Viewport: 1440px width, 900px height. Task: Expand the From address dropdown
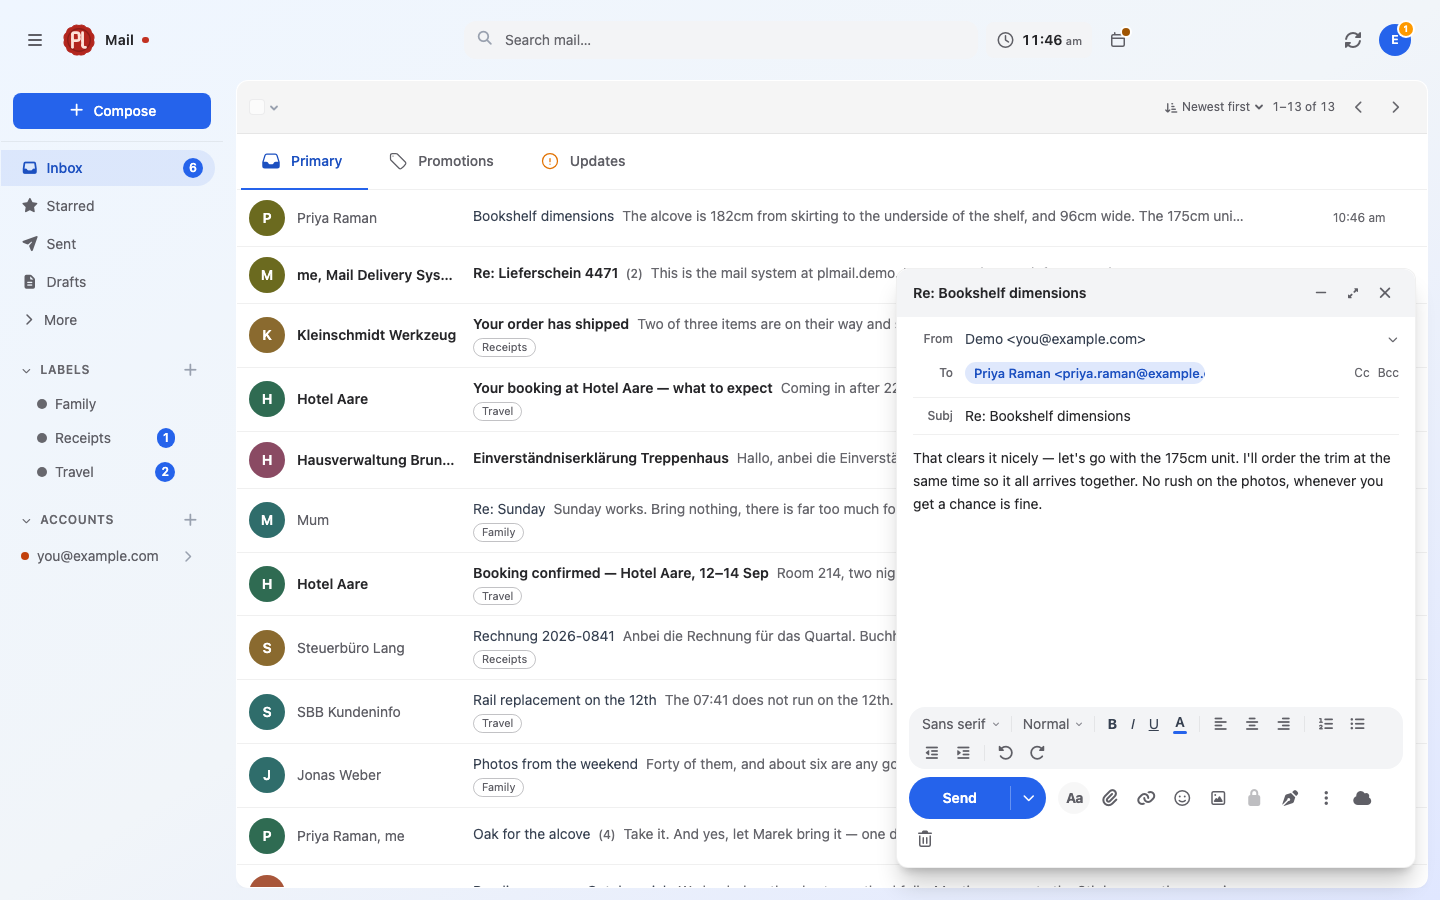pos(1392,340)
